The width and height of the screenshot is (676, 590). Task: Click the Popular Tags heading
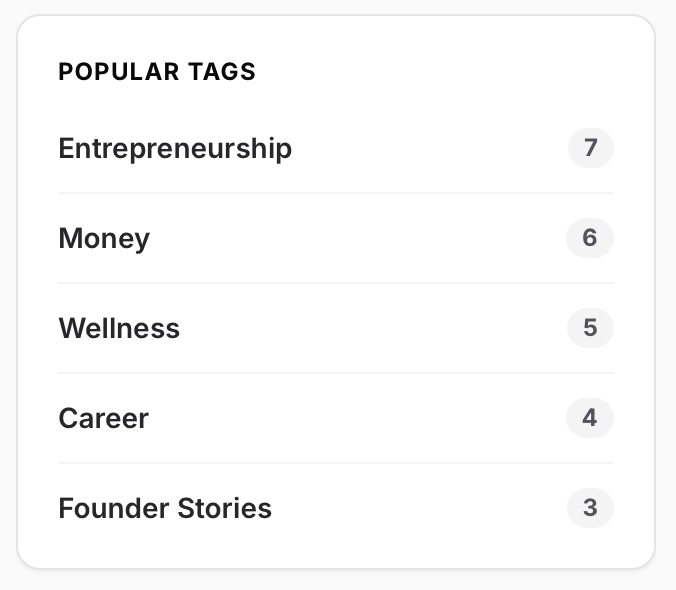pyautogui.click(x=157, y=72)
